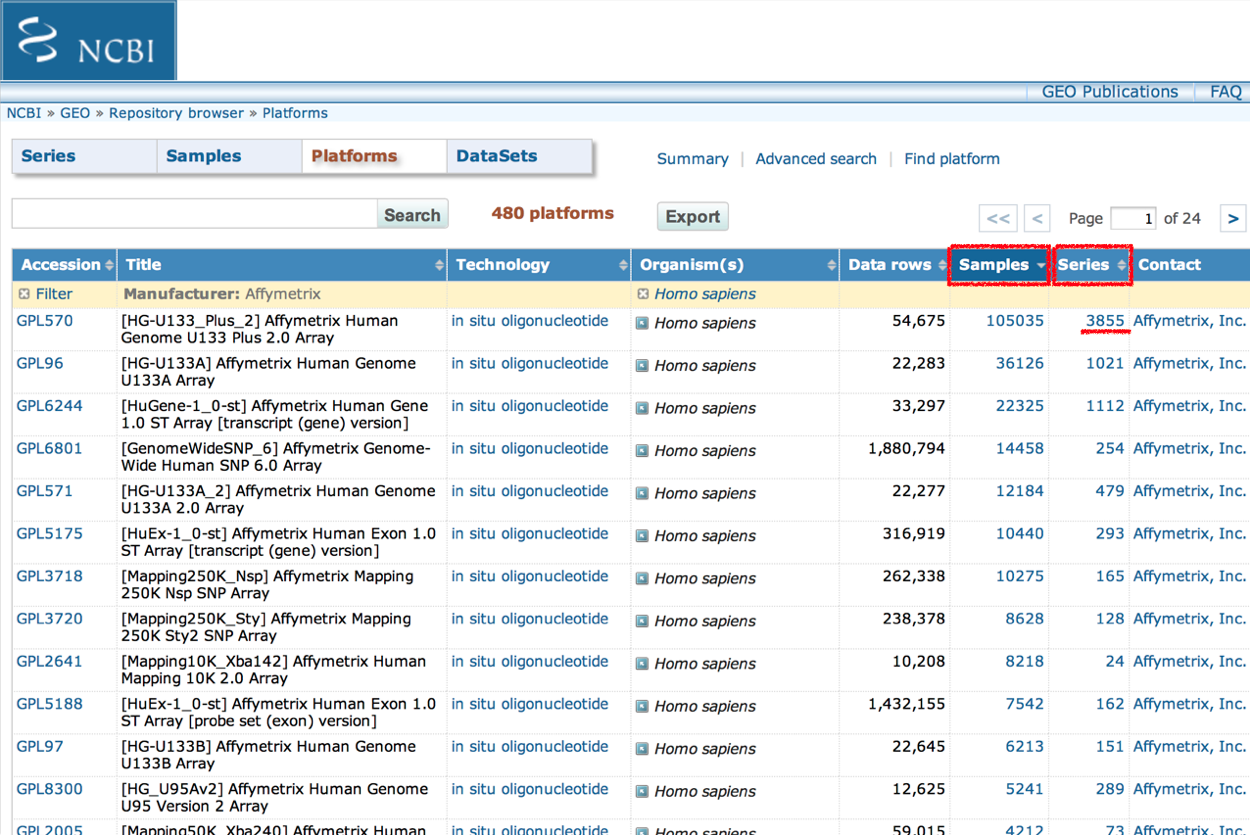The image size is (1250, 835).
Task: Select the Platforms tab
Action: [x=374, y=156]
